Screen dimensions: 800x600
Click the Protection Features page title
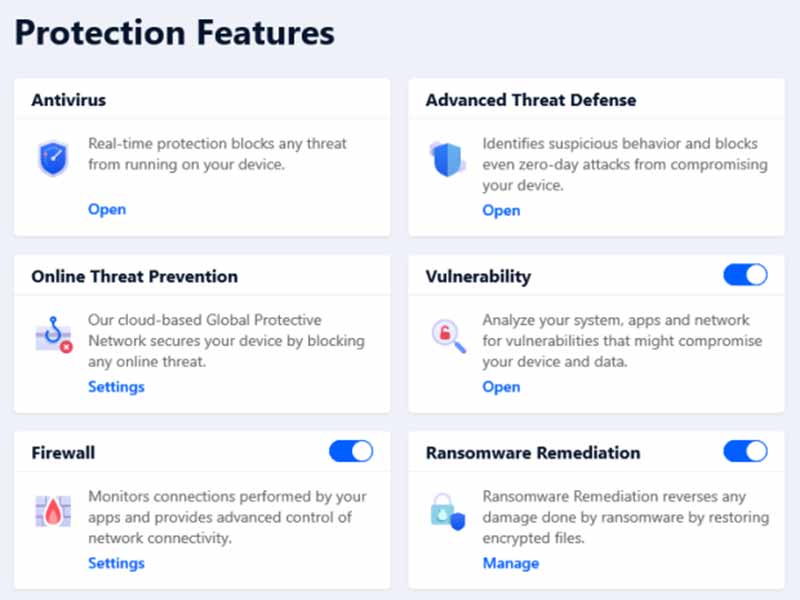point(174,33)
